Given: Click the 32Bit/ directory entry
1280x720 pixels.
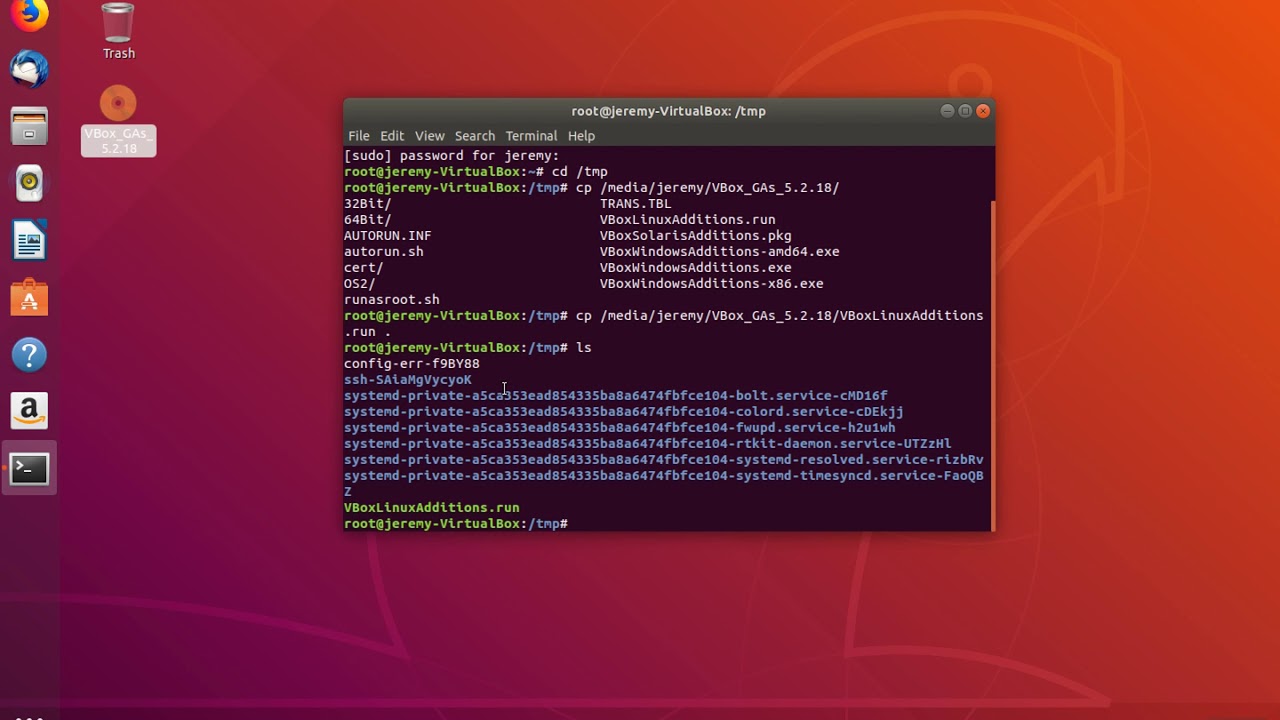Looking at the screenshot, I should pos(368,204).
